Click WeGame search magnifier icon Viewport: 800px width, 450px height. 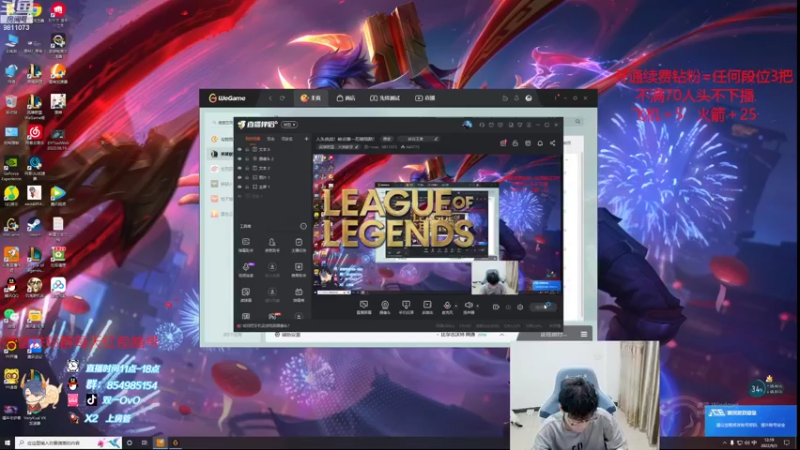[578, 121]
